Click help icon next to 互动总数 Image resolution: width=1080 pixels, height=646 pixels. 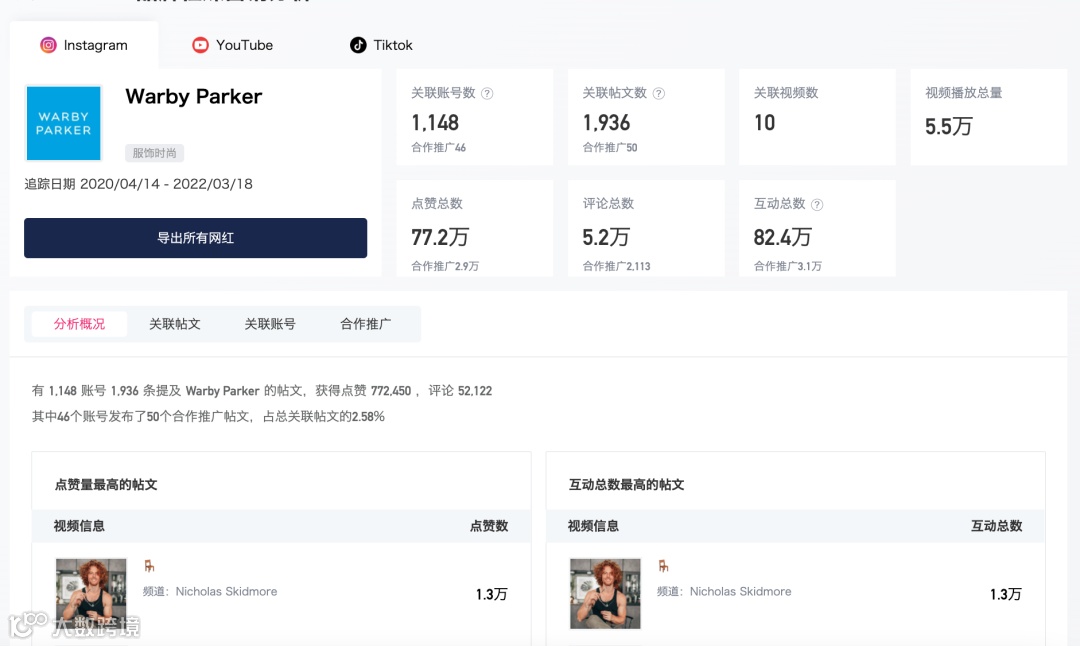click(817, 205)
